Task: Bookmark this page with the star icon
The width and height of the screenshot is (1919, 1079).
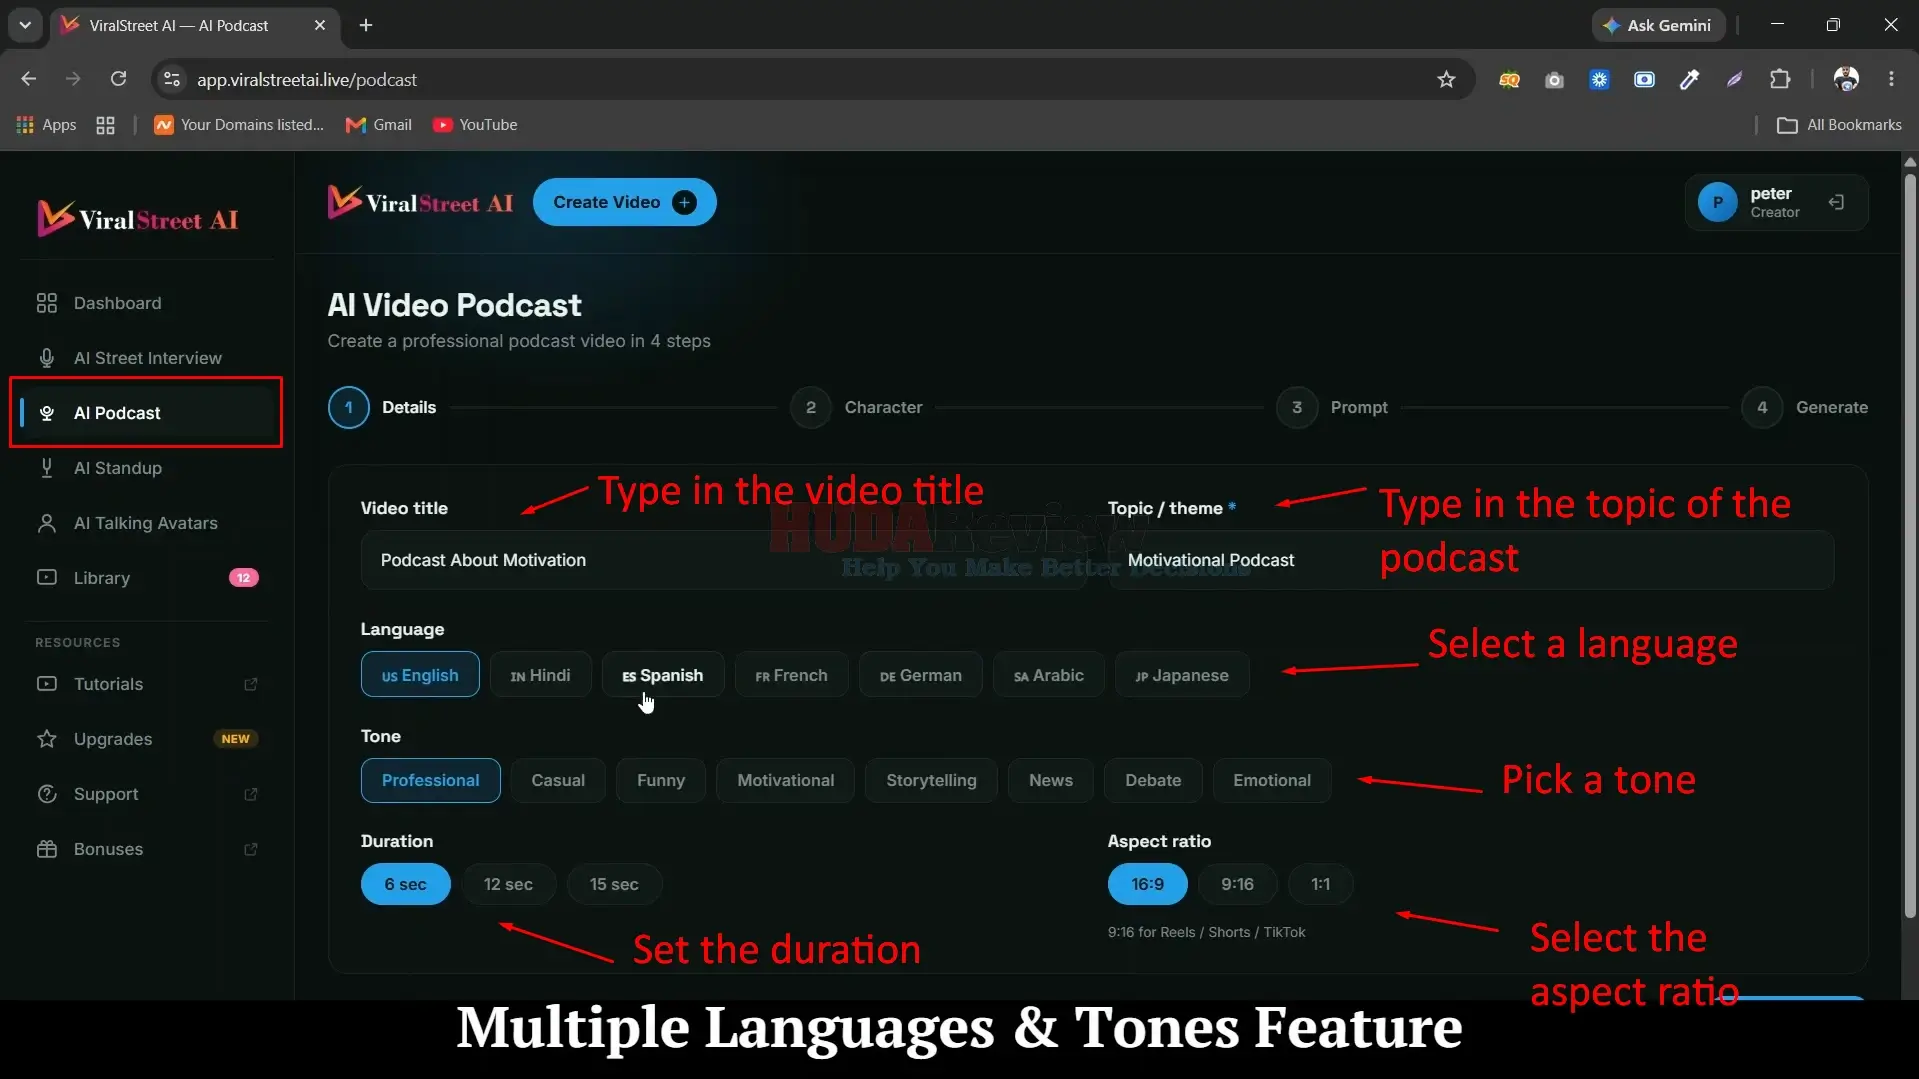Action: [1446, 79]
